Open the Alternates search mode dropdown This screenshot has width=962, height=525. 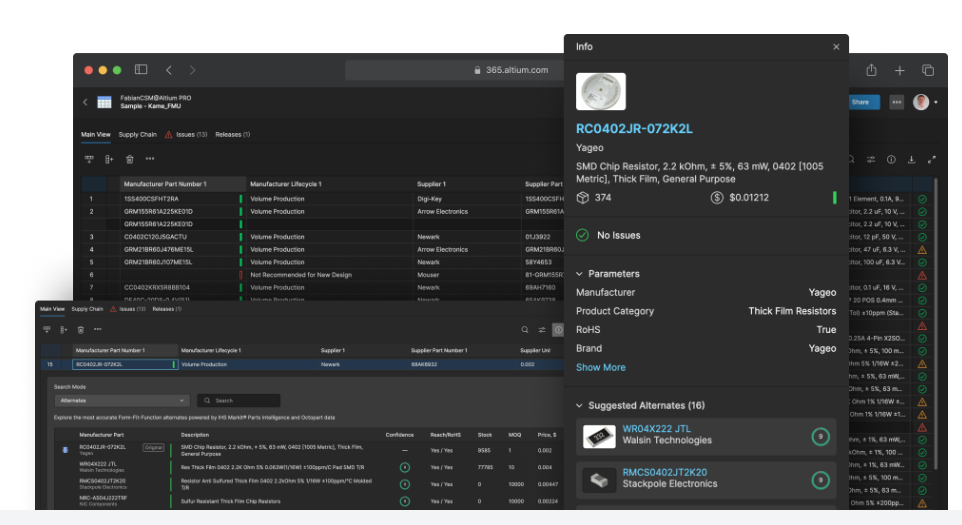click(x=120, y=400)
